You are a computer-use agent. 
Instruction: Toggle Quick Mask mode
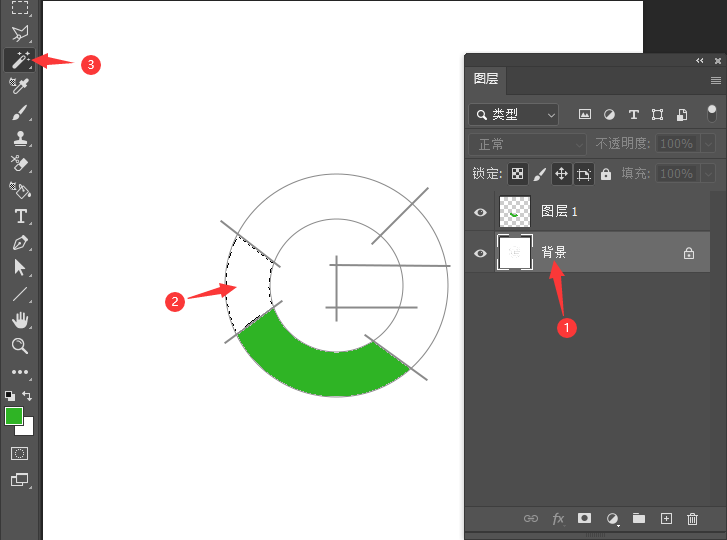[19, 453]
